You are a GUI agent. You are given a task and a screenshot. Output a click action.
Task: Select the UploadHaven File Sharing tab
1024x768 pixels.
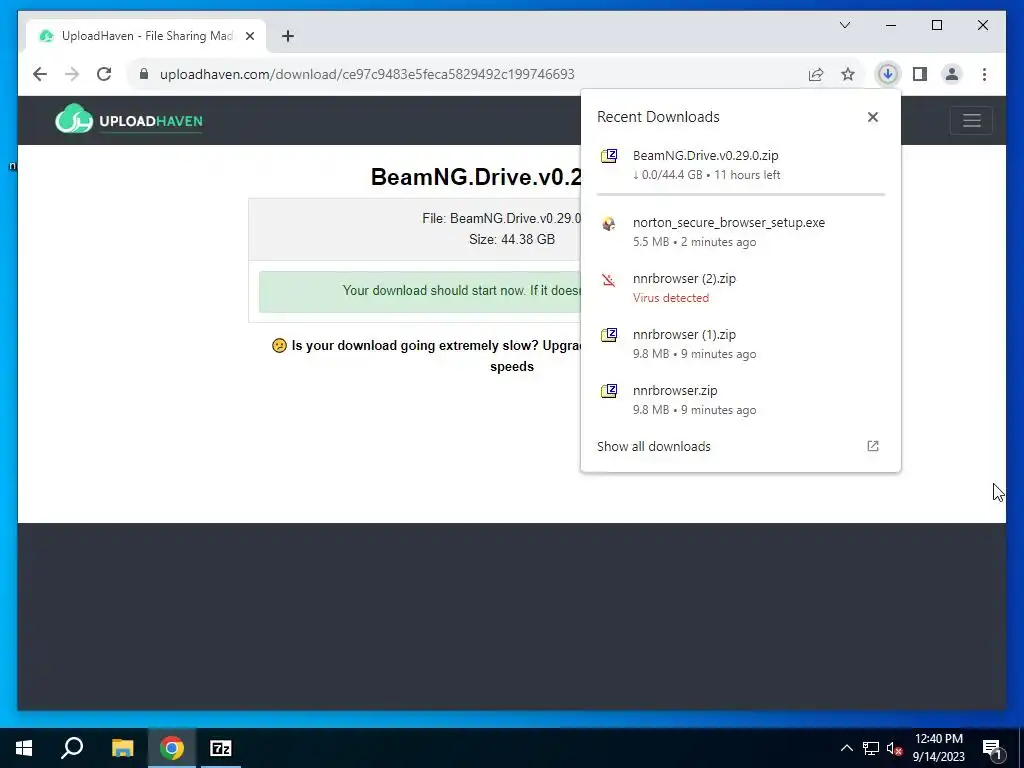point(146,36)
